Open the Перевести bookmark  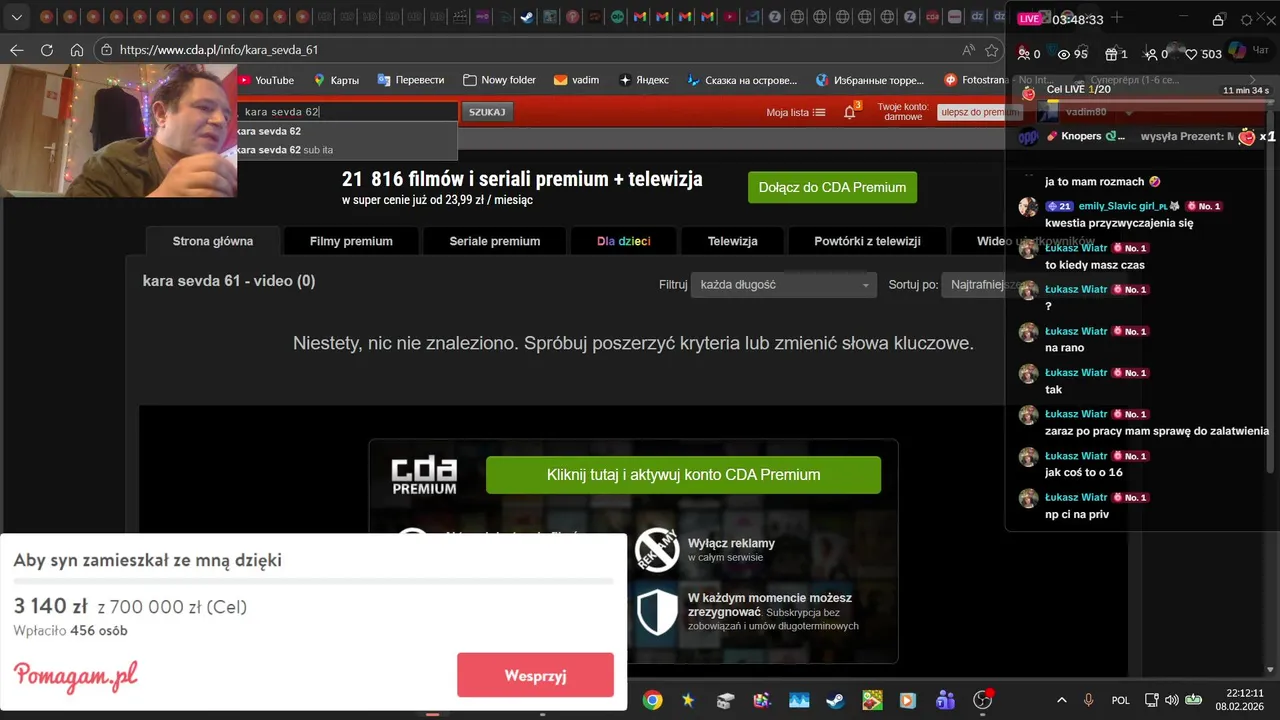411,80
